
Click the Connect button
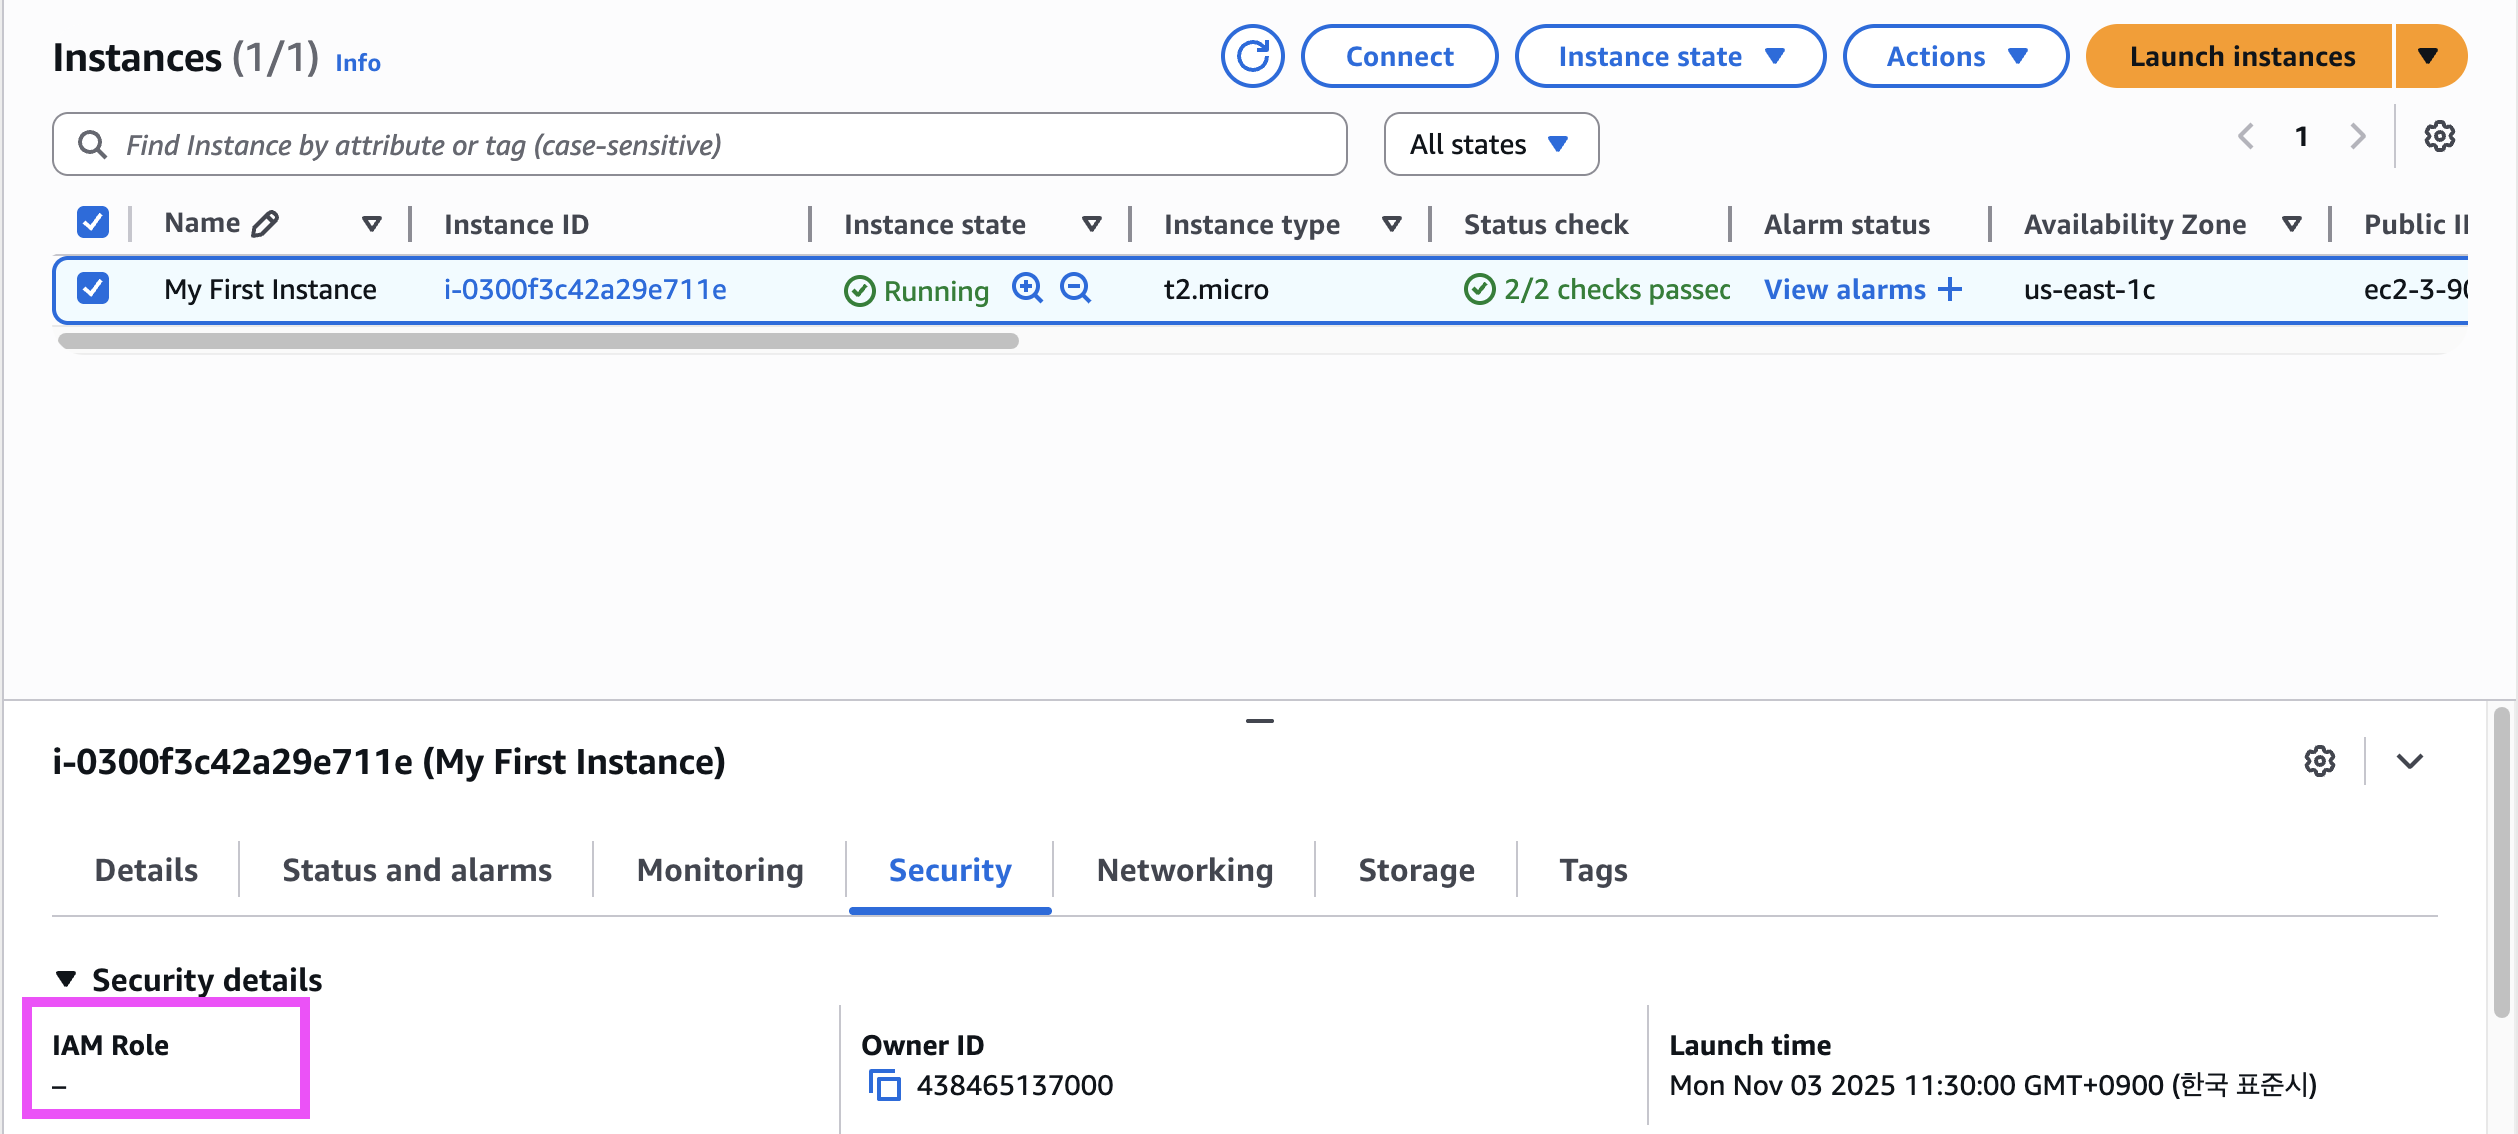(x=1399, y=57)
